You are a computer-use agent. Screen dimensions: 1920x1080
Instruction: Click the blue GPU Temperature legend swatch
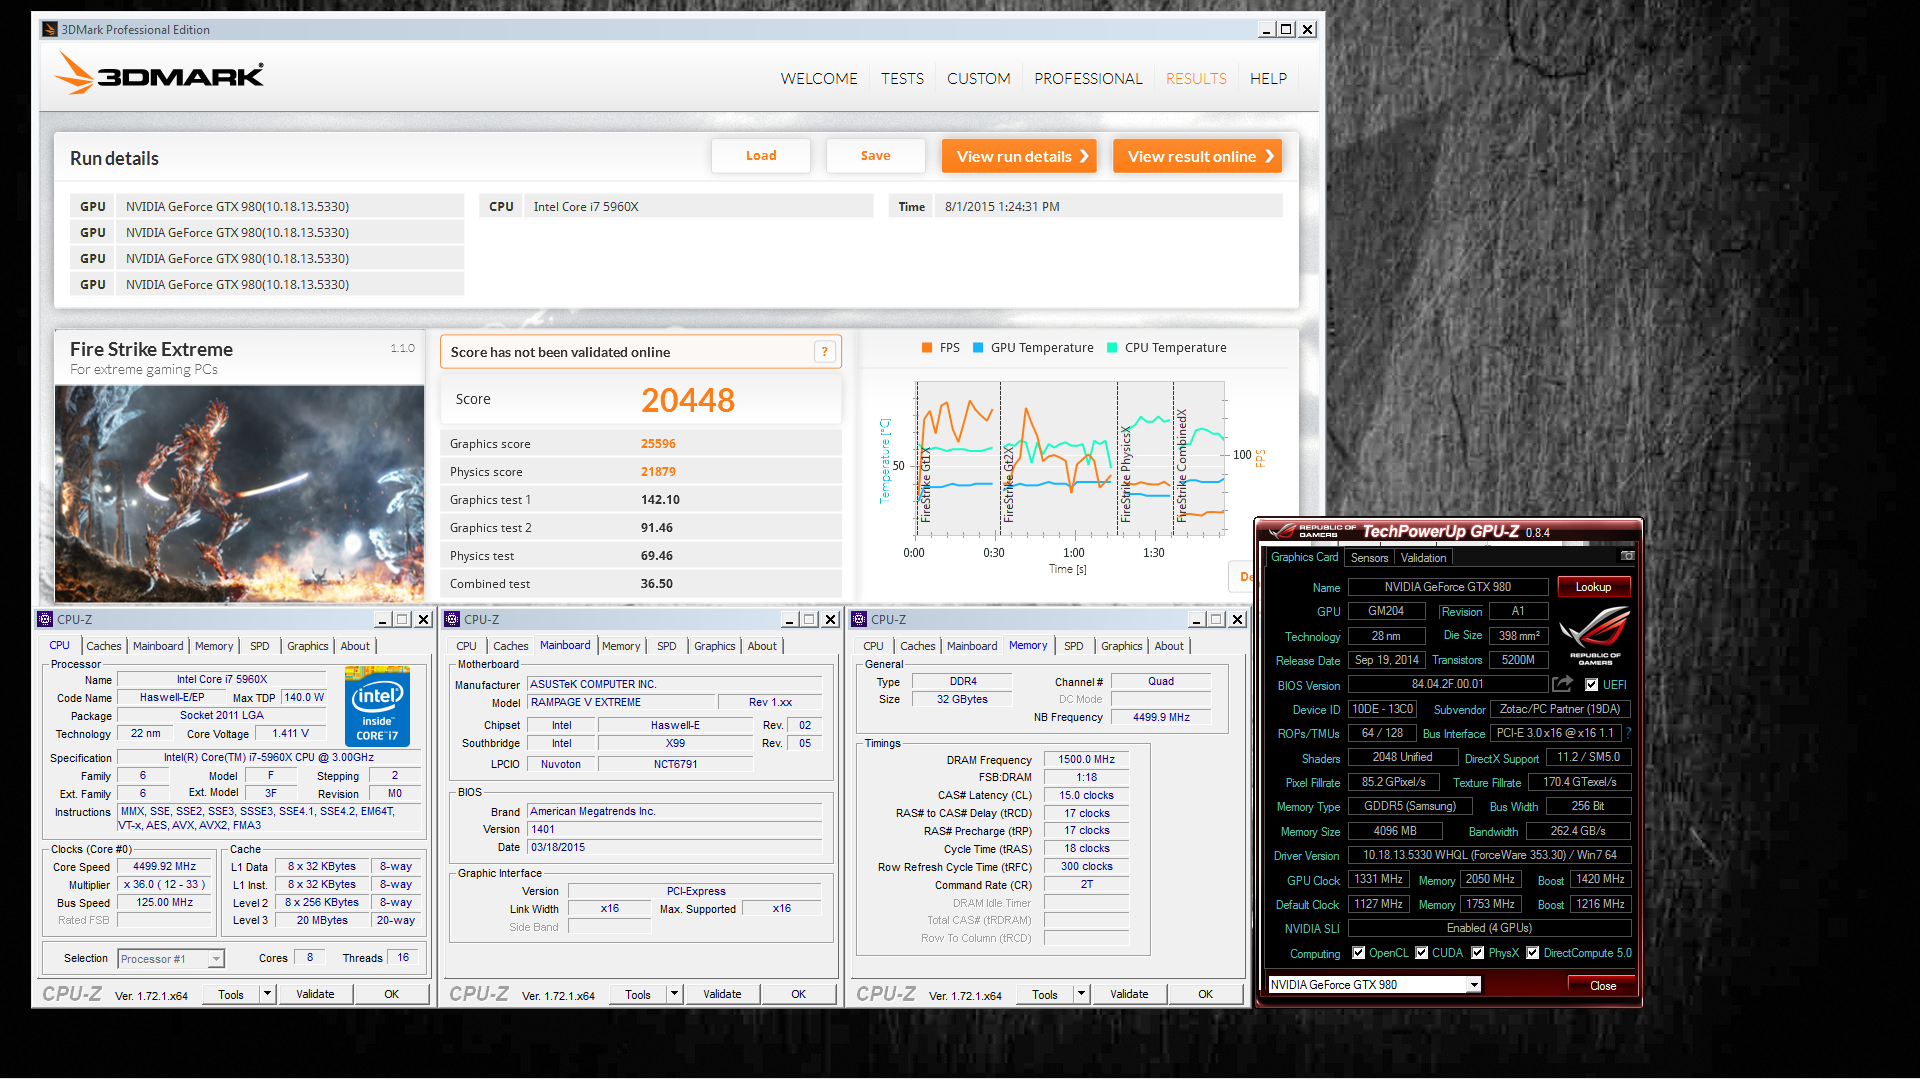pyautogui.click(x=978, y=348)
